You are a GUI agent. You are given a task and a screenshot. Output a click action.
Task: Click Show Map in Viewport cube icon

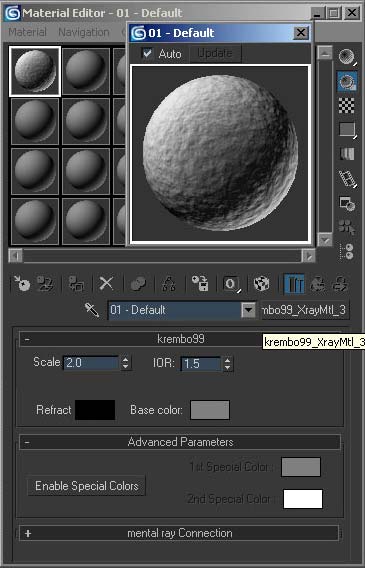pos(261,284)
